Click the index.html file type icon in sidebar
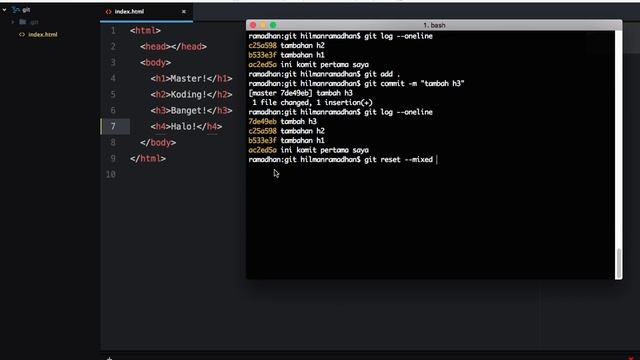 22,35
